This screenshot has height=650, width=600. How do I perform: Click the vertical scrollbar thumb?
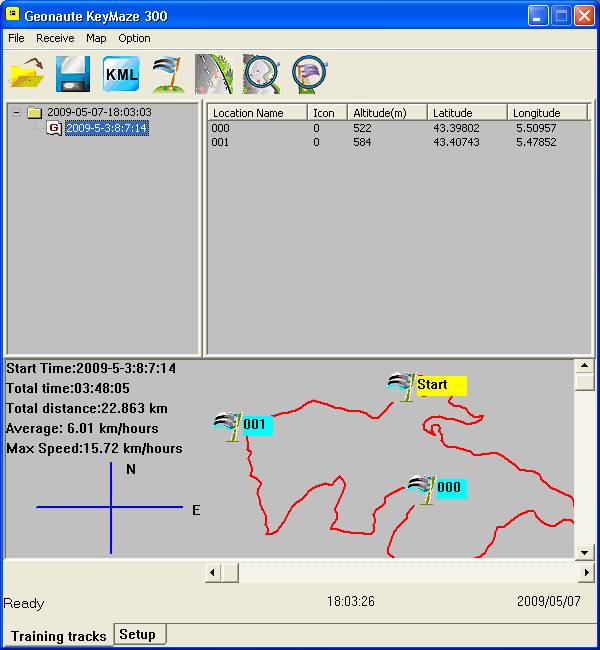584,382
